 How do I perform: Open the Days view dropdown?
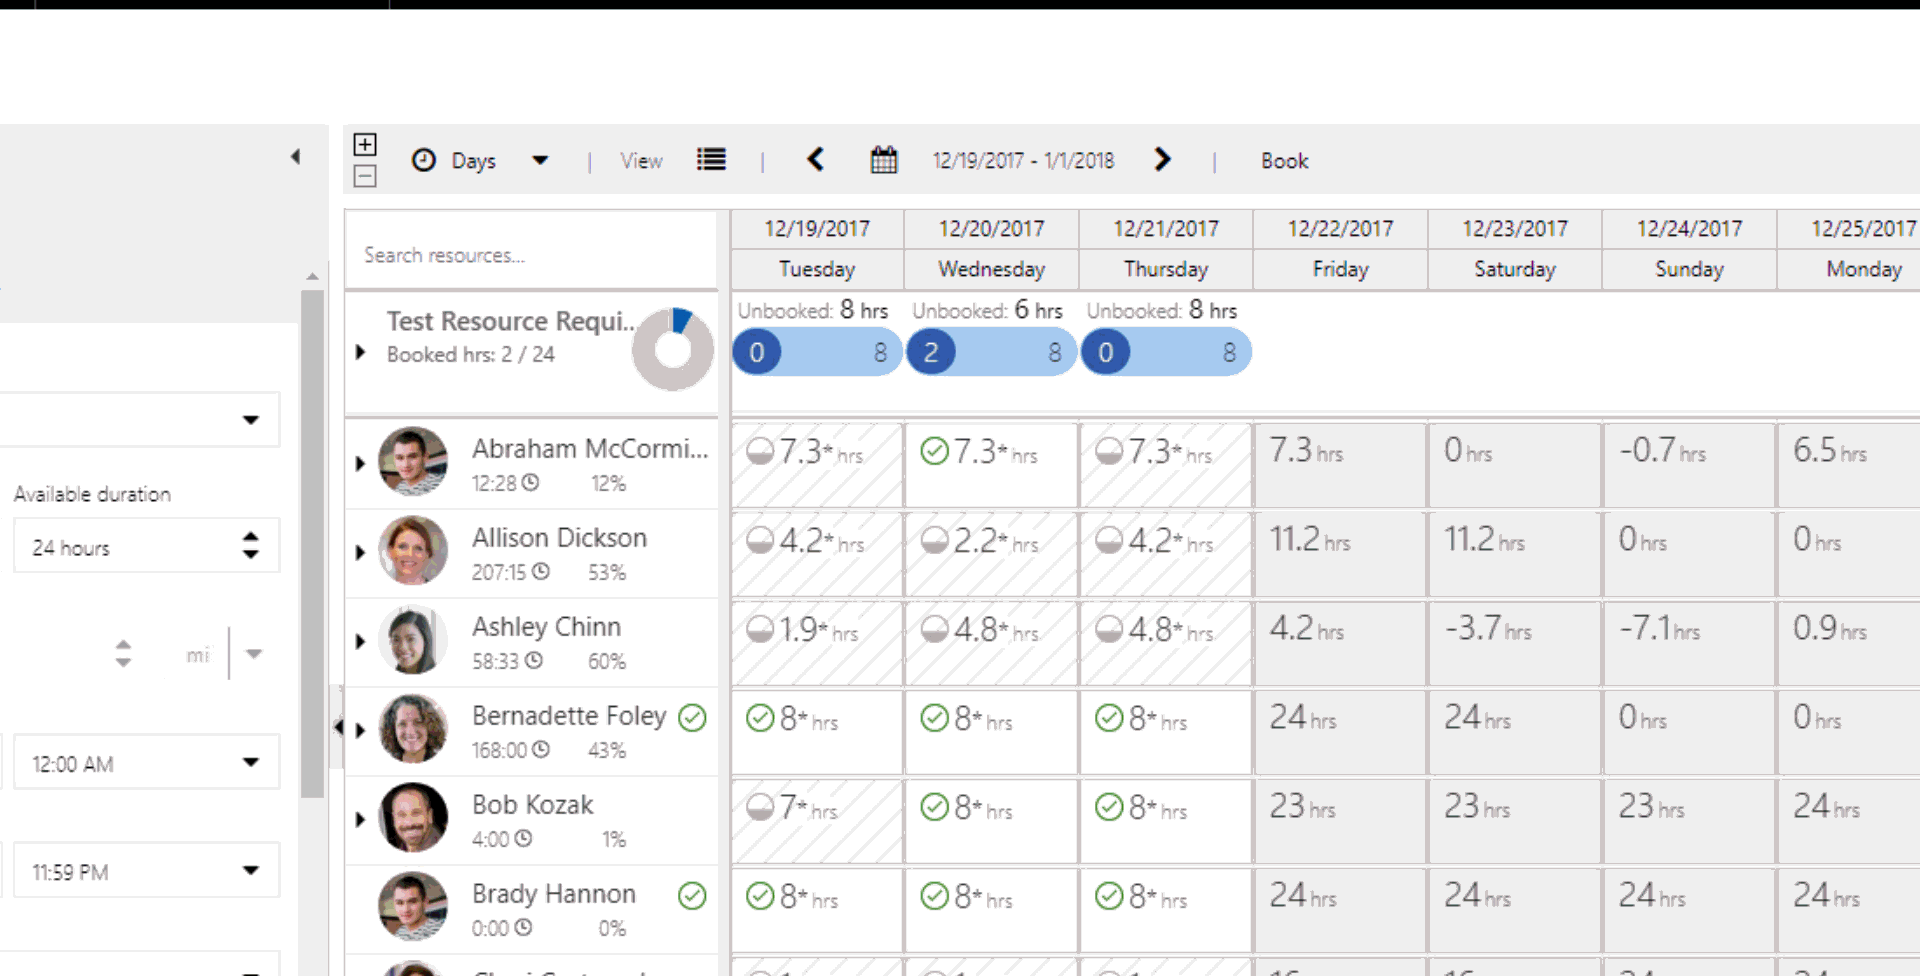coord(540,160)
